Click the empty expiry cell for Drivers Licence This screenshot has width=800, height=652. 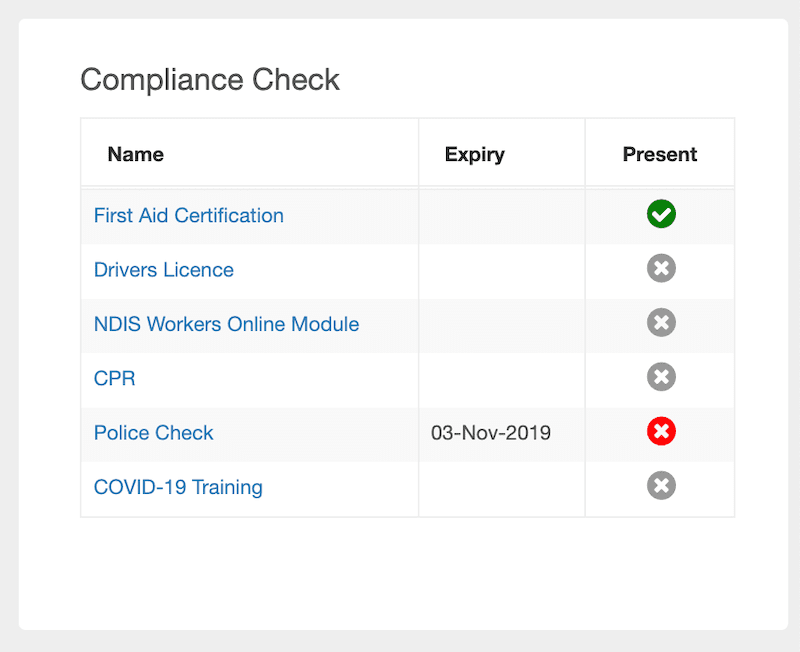[502, 270]
